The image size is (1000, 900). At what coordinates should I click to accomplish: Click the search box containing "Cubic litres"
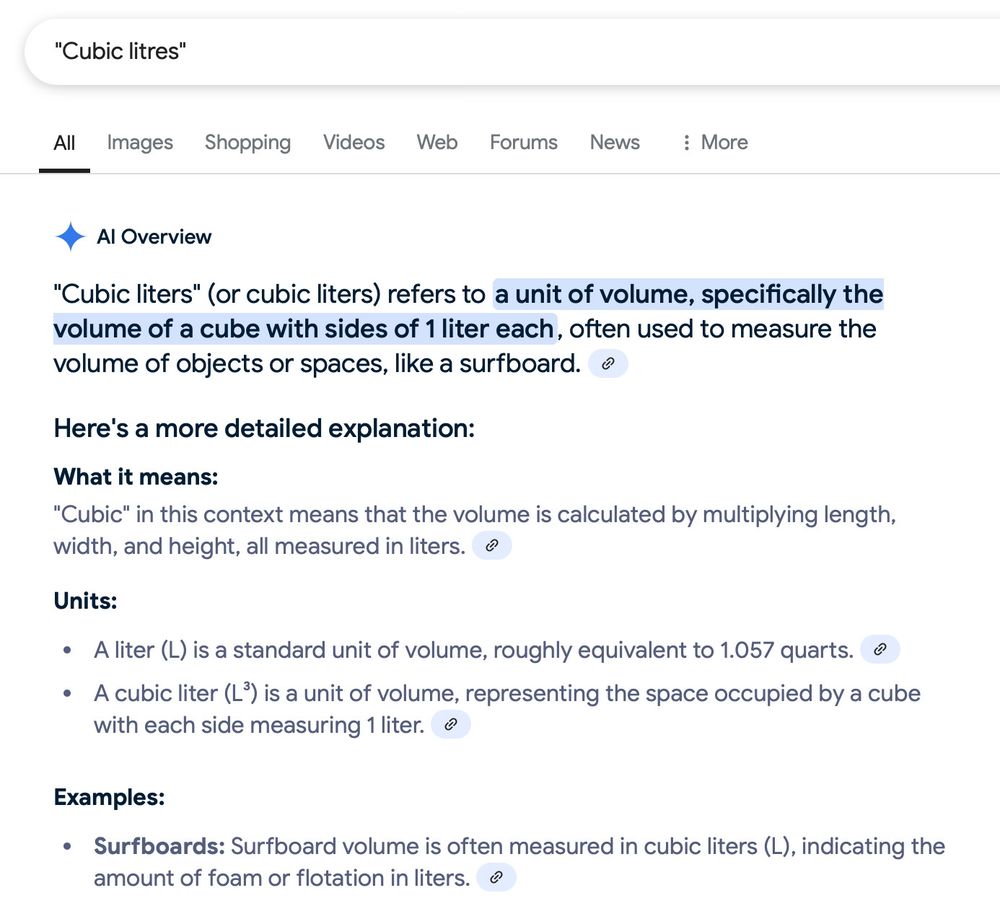pyautogui.click(x=511, y=51)
